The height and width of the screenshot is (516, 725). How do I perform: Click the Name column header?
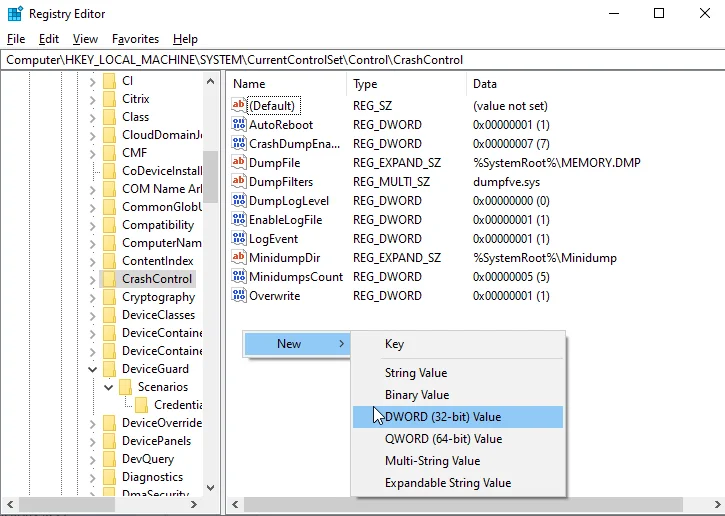tap(287, 84)
